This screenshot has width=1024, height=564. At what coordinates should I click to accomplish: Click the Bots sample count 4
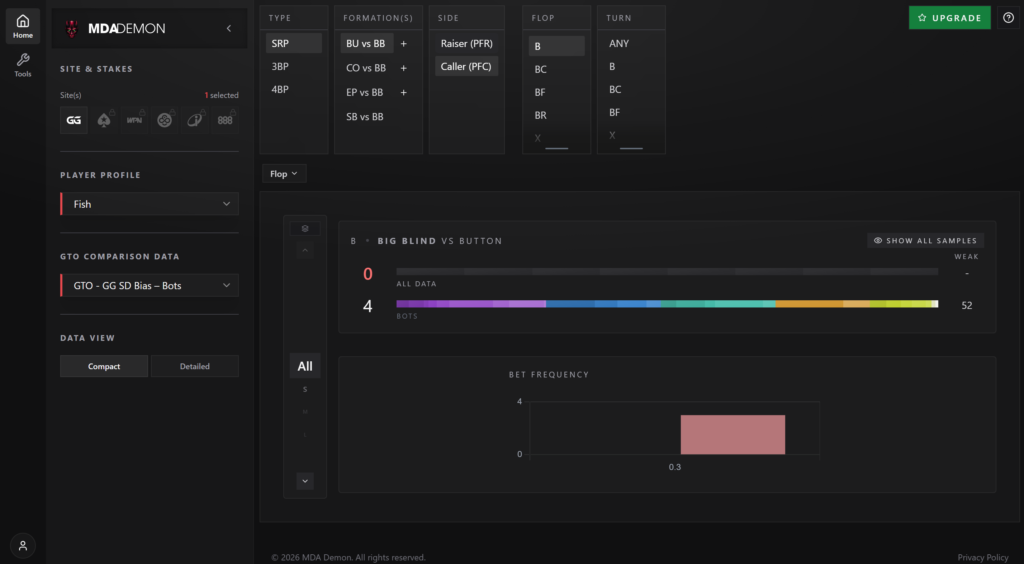pos(368,306)
